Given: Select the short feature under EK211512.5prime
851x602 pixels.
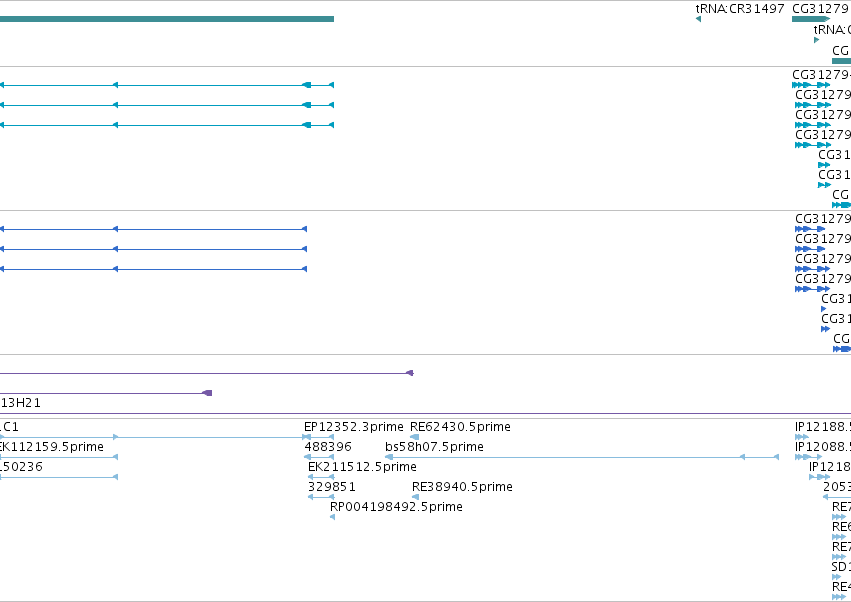Looking at the screenshot, I should 321,477.
